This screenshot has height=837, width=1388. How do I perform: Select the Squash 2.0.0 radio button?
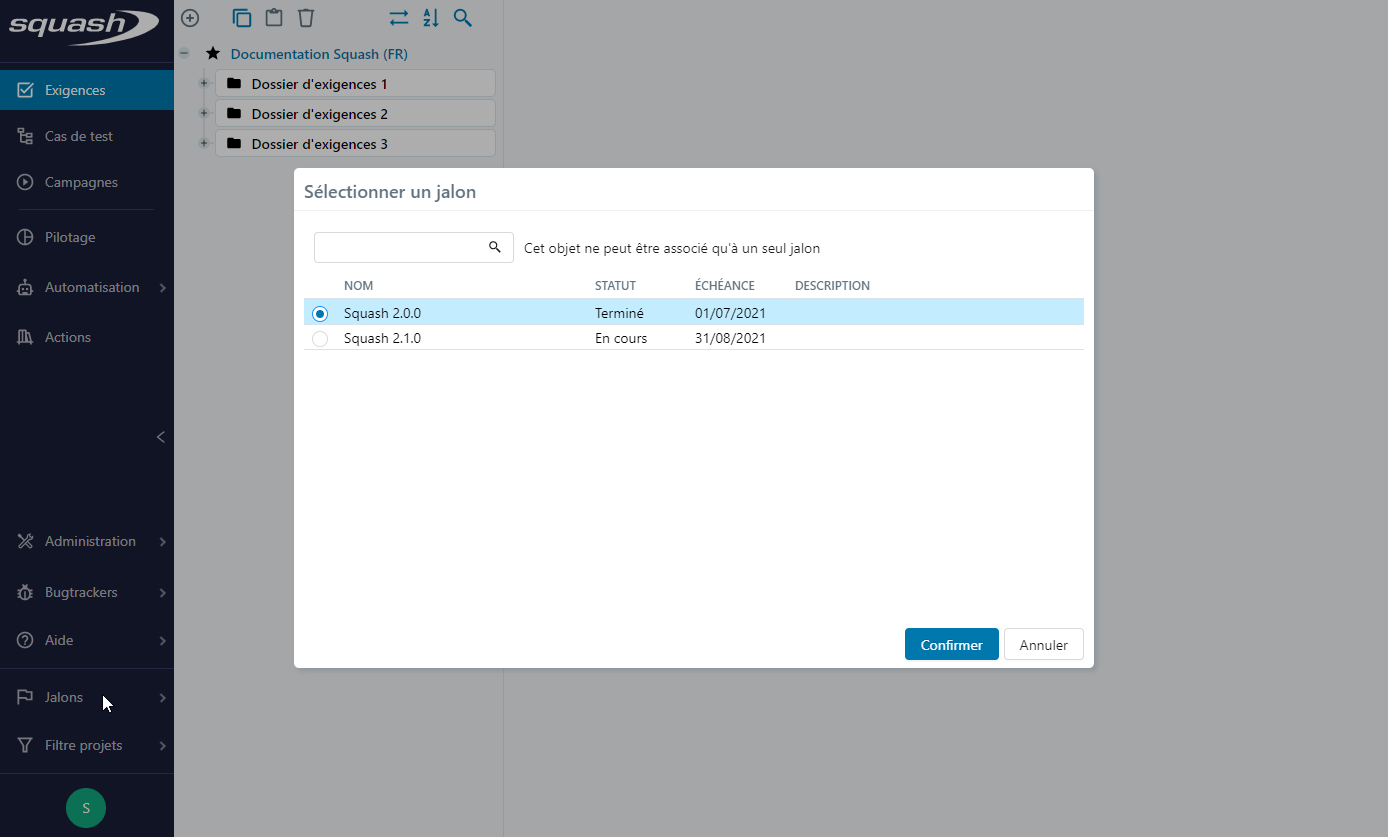click(320, 313)
